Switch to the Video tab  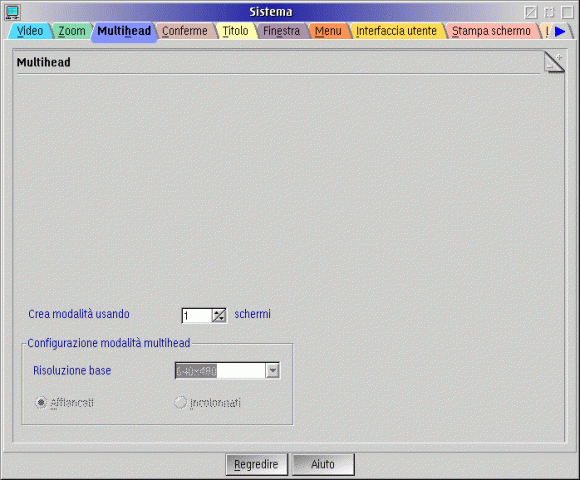(x=30, y=31)
